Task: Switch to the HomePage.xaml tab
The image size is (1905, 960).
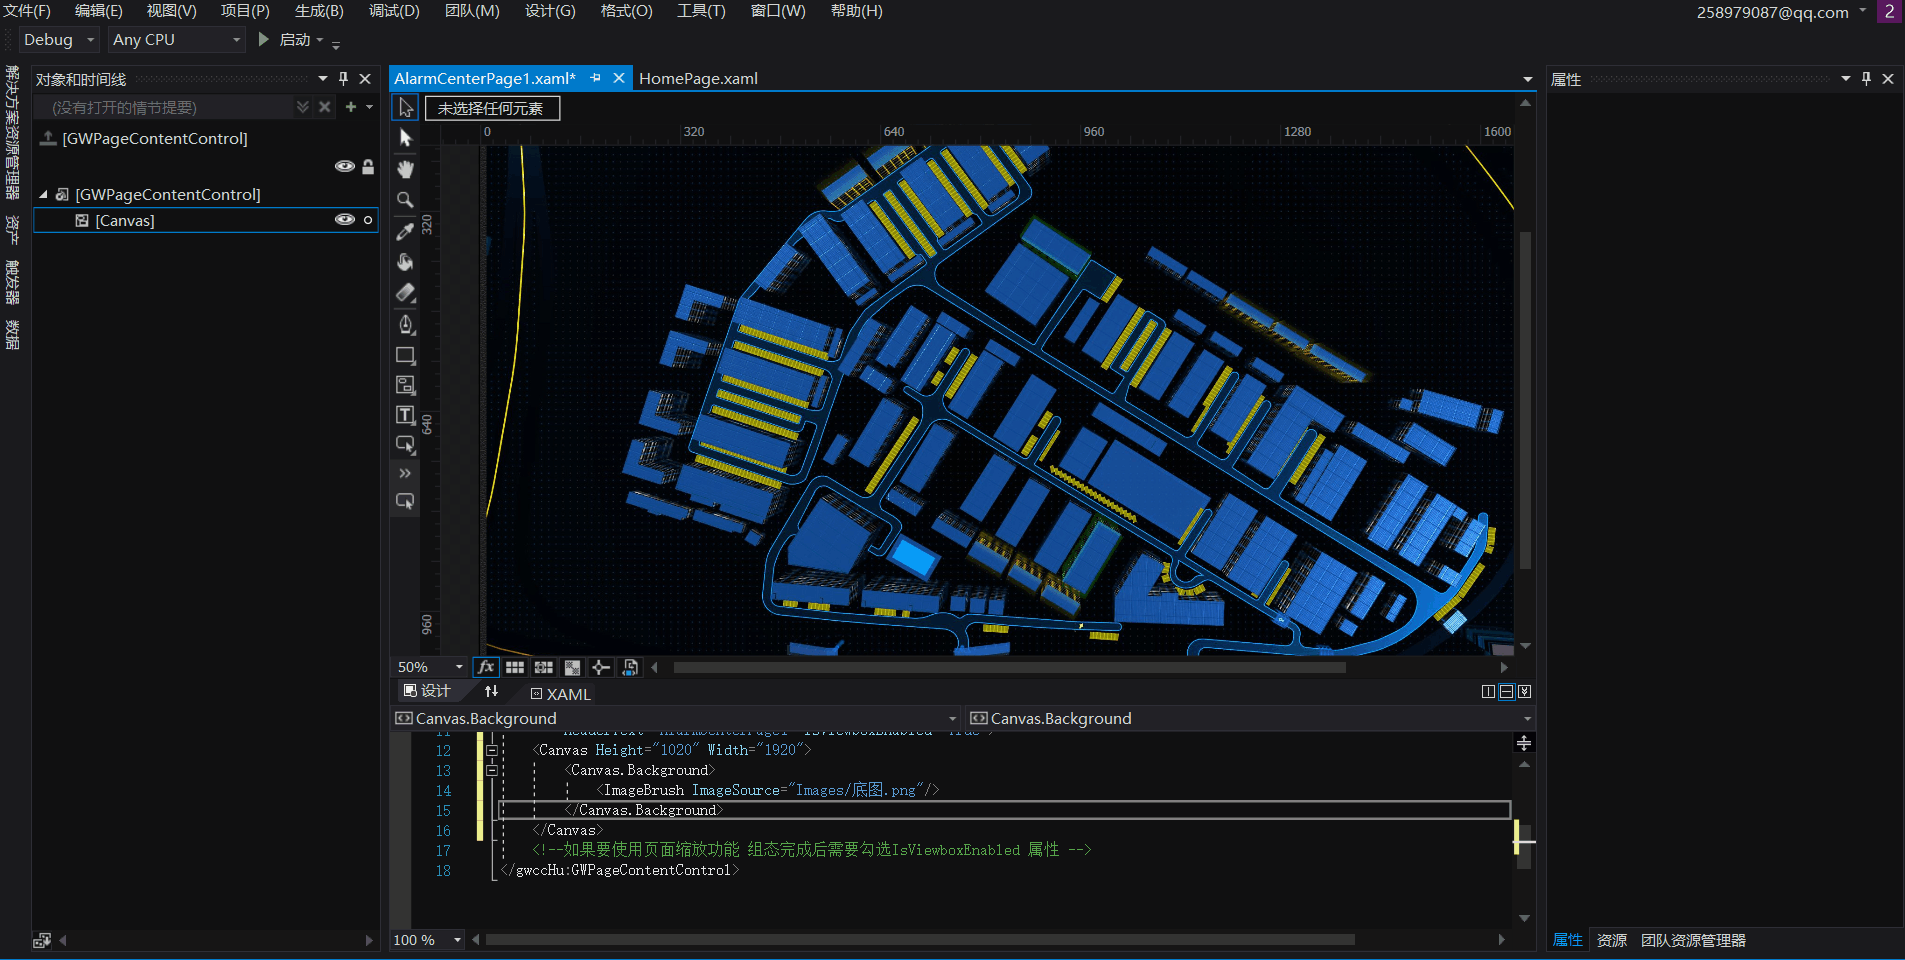Action: (698, 79)
